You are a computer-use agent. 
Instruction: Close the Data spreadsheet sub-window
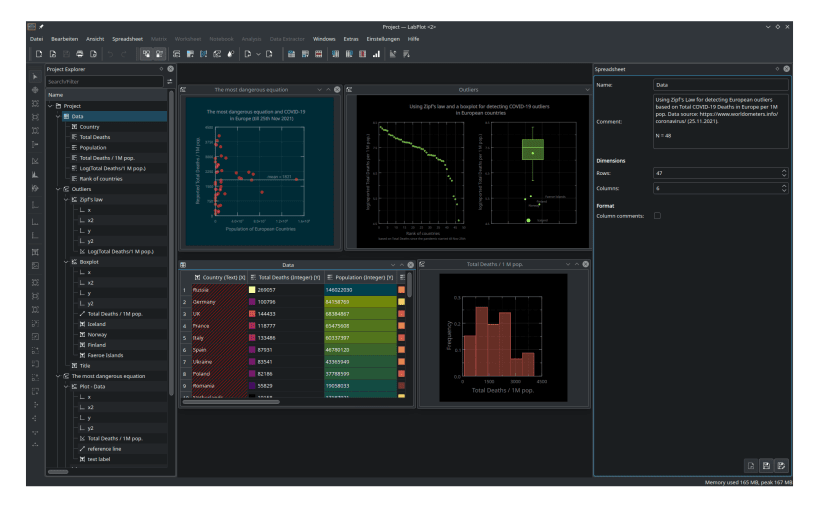pyautogui.click(x=411, y=265)
